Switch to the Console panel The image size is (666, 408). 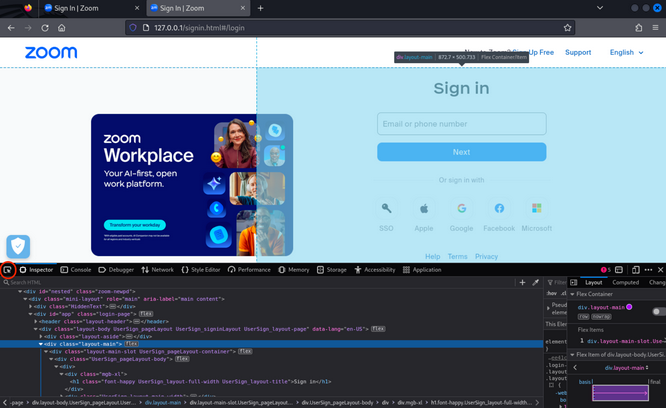coord(76,270)
